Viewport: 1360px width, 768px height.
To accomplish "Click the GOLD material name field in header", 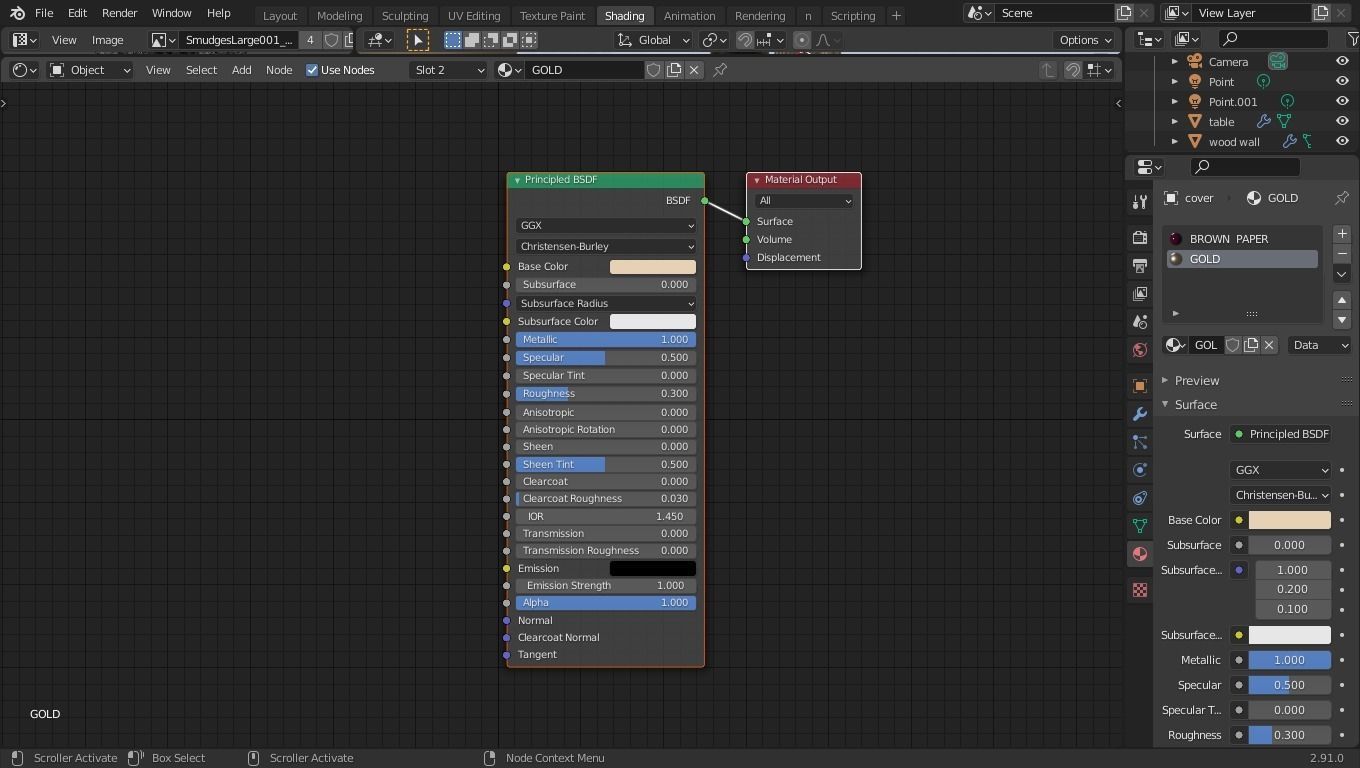I will tap(586, 70).
